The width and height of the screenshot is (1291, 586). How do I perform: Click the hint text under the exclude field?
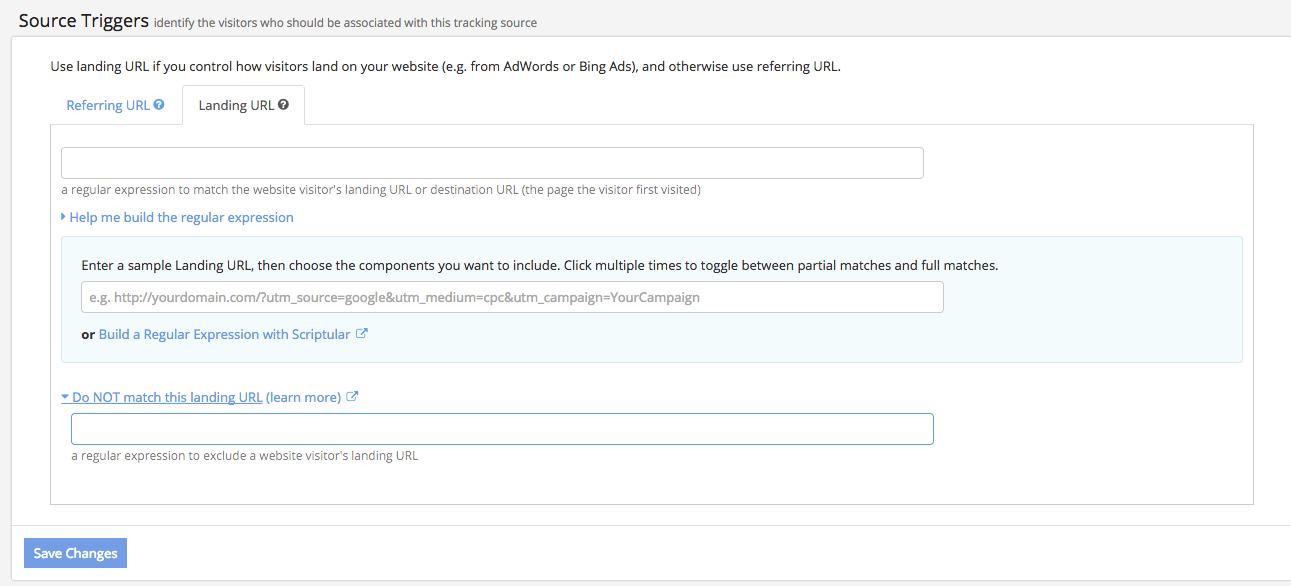(x=244, y=456)
